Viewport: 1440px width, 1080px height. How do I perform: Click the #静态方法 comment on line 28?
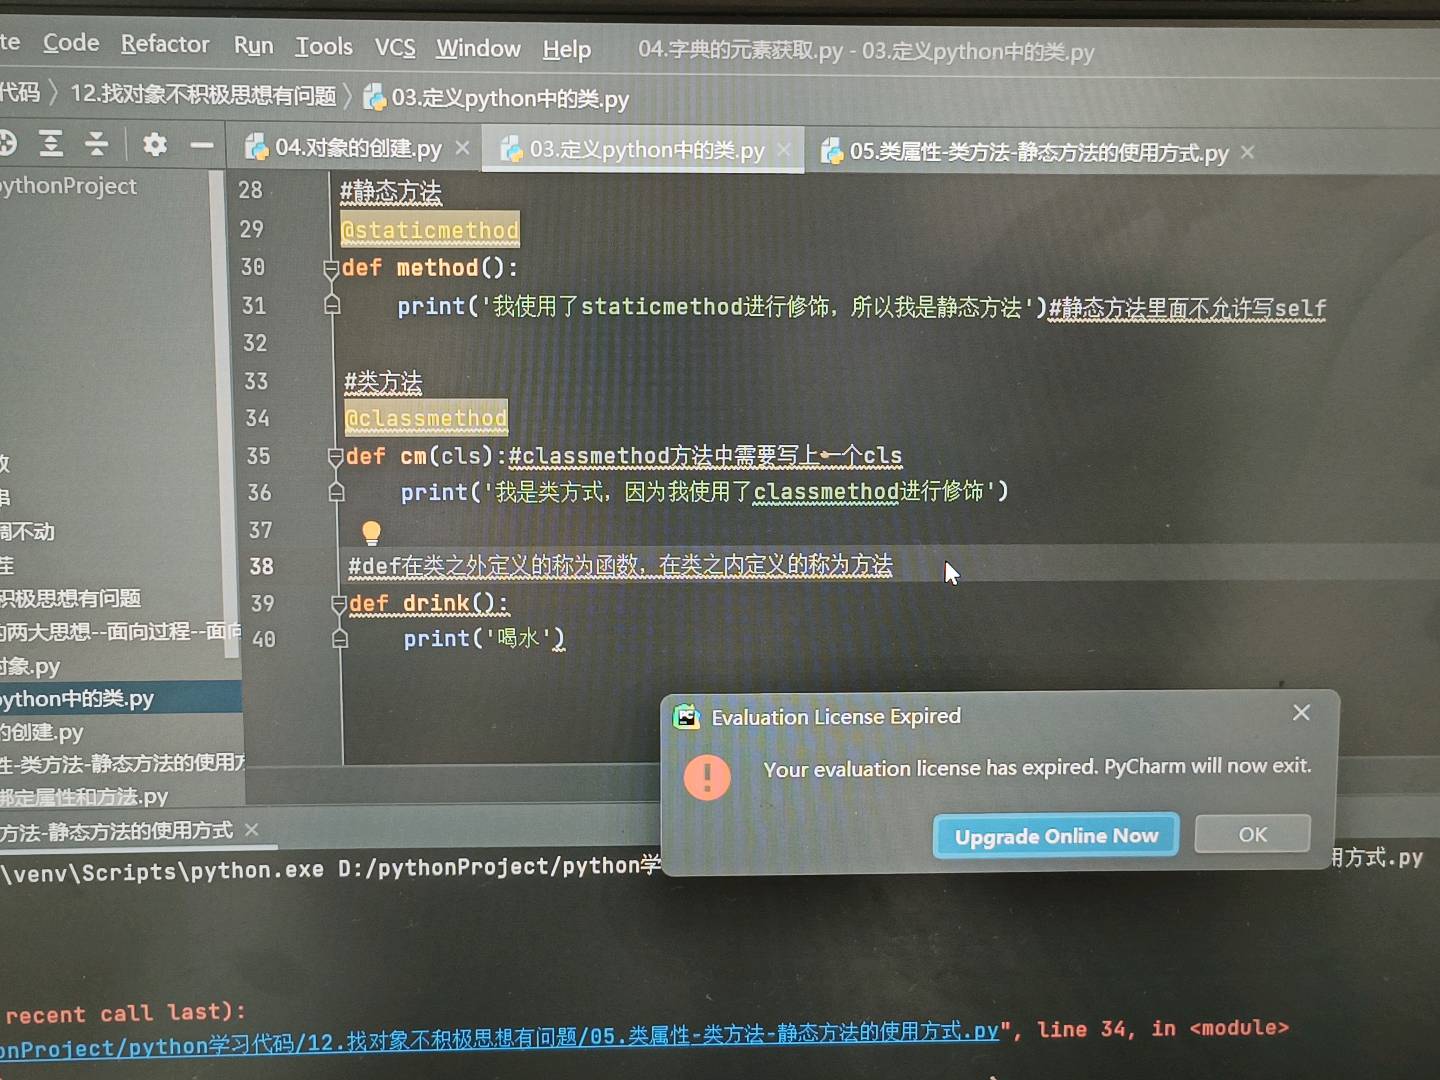click(390, 191)
